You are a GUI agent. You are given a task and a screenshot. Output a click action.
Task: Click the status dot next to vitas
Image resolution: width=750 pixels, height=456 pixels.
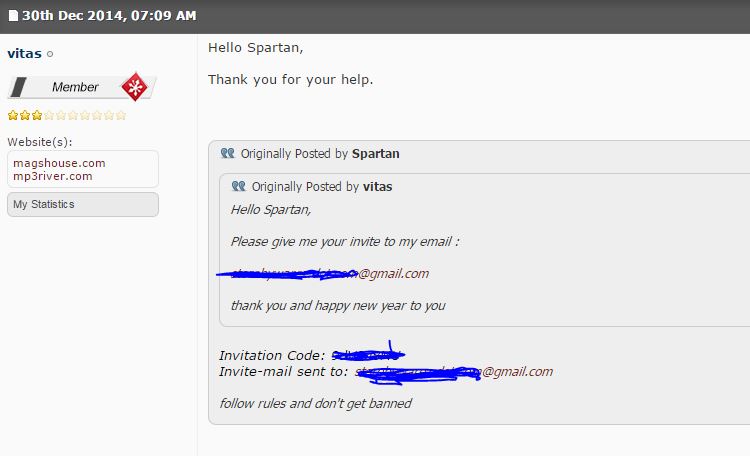50,54
